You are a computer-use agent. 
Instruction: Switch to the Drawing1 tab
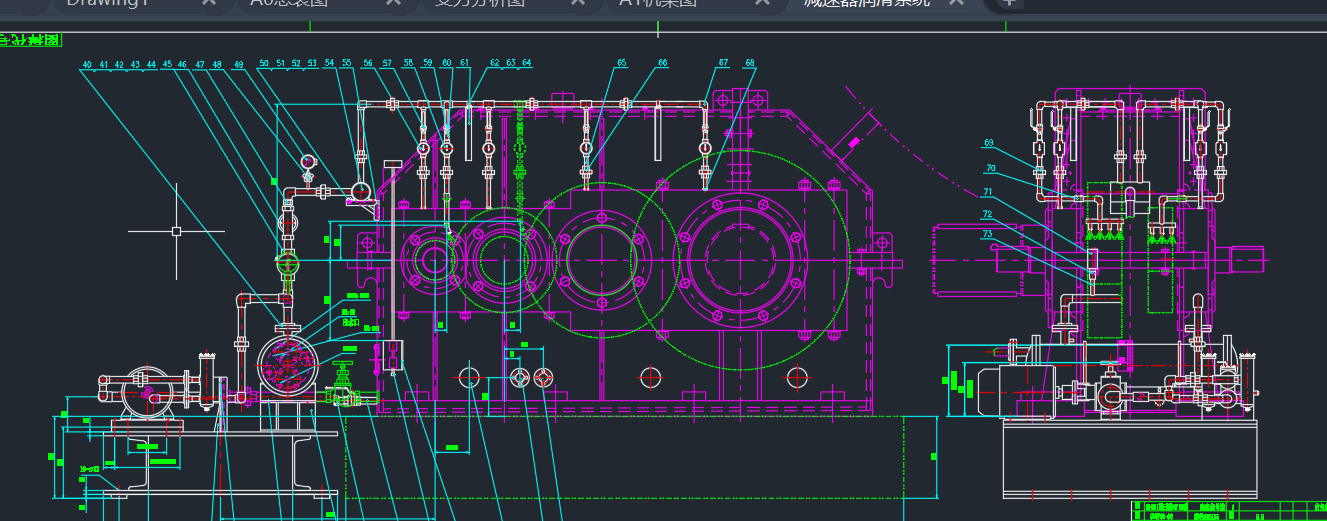click(106, 3)
